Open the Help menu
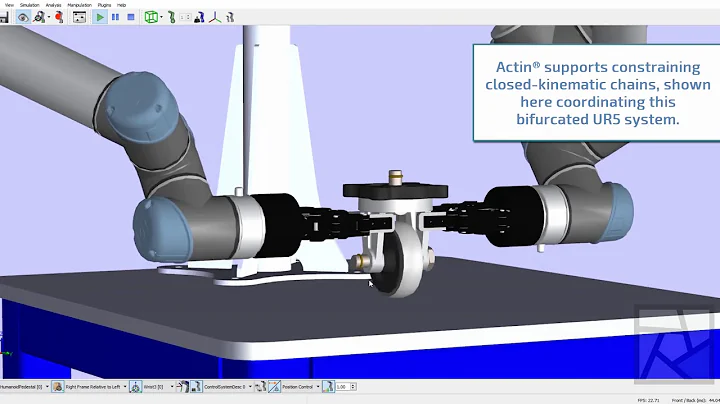The image size is (720, 404). pos(121,5)
